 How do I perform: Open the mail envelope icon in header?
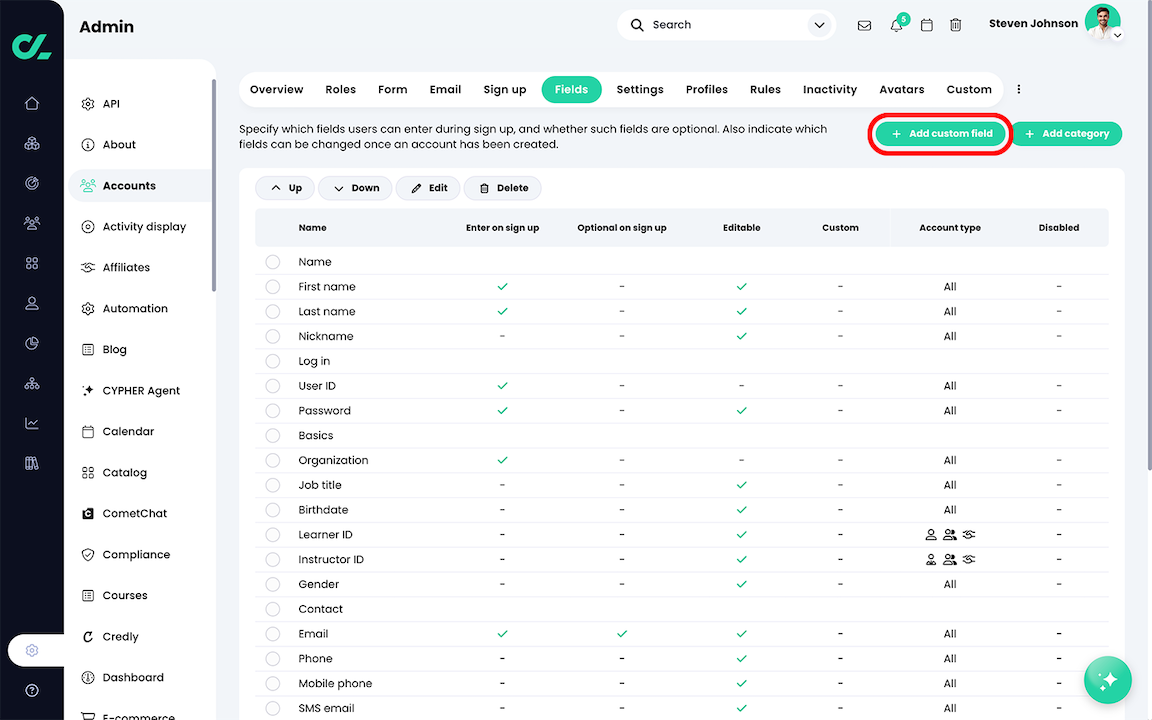(864, 25)
